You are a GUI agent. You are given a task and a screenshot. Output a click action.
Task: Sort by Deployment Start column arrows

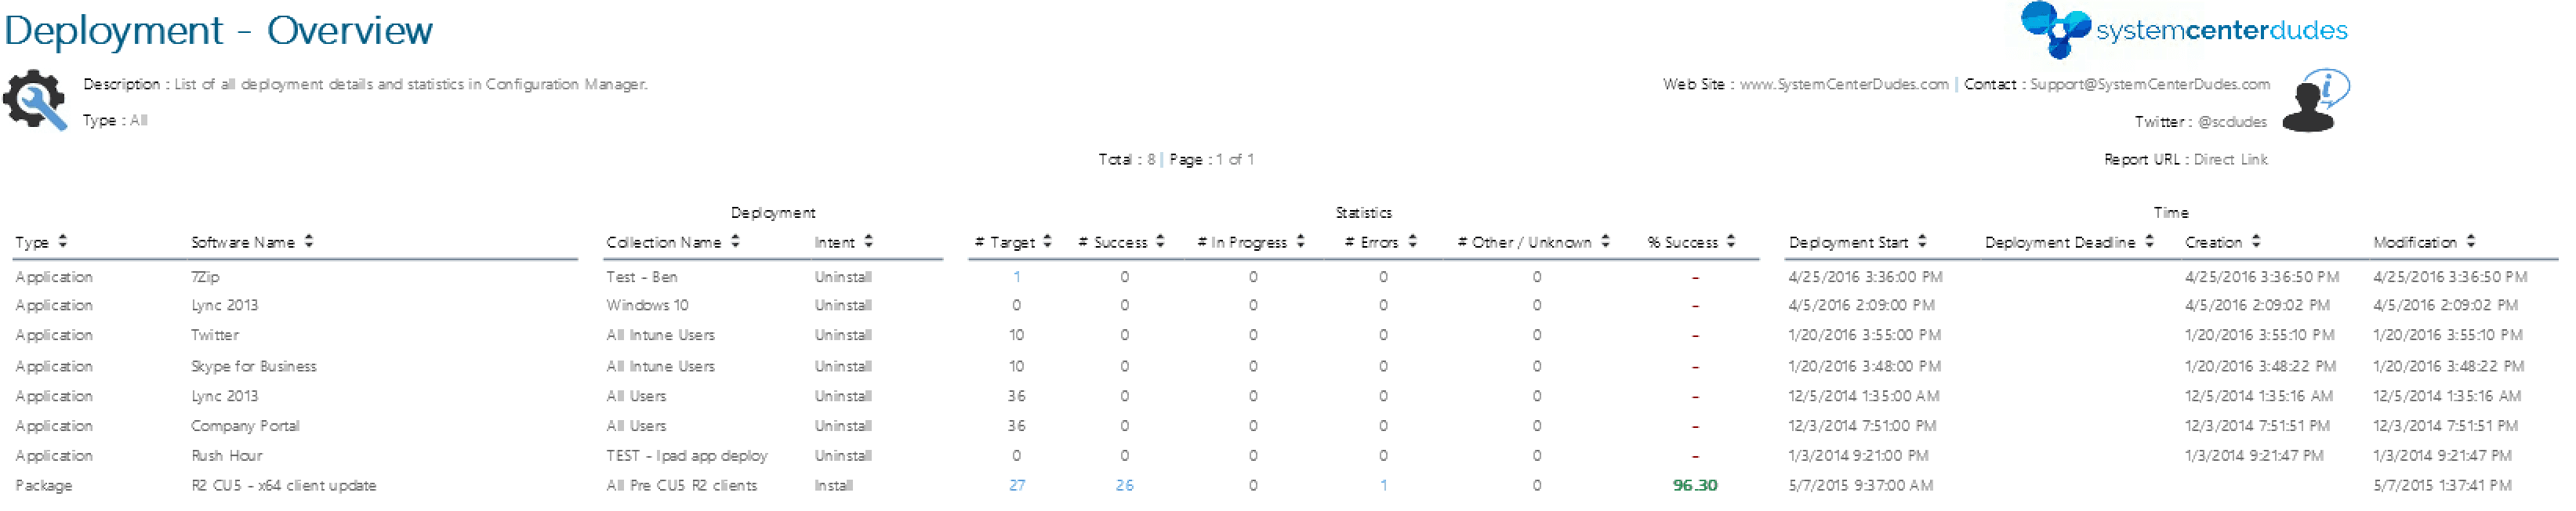click(x=1921, y=241)
